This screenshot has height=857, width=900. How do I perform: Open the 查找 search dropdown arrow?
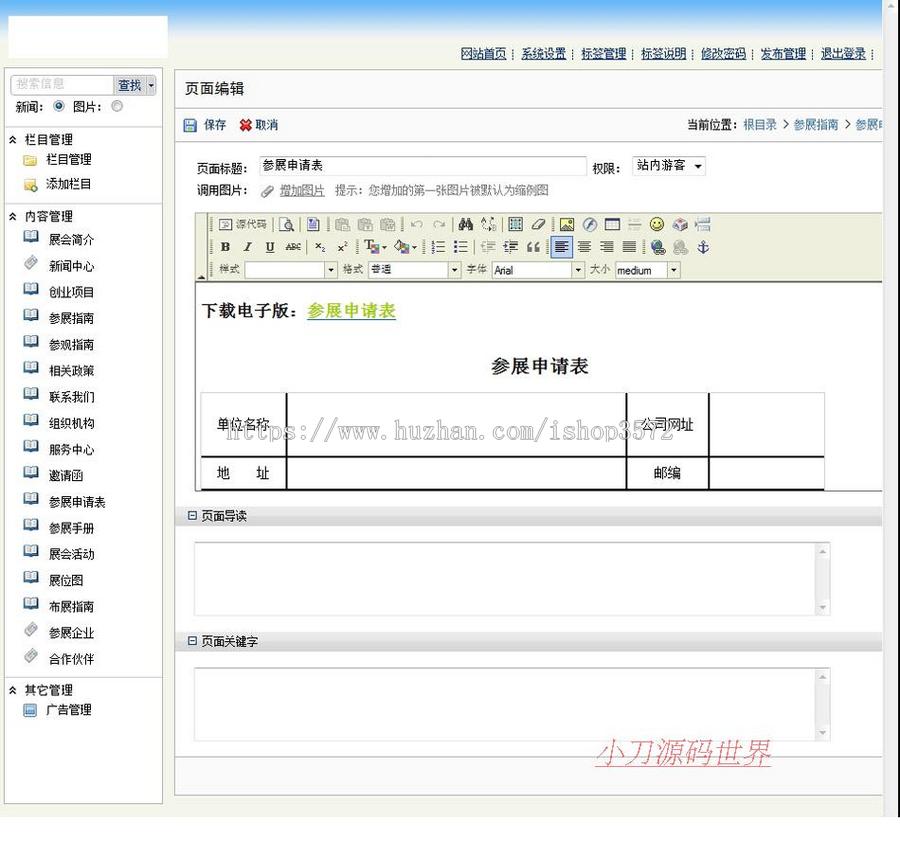151,86
